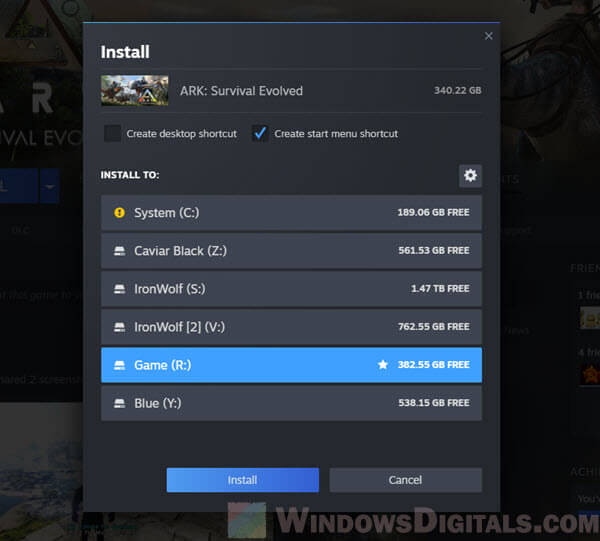
Task: Click 762.55 GB FREE value
Action: pyautogui.click(x=434, y=327)
